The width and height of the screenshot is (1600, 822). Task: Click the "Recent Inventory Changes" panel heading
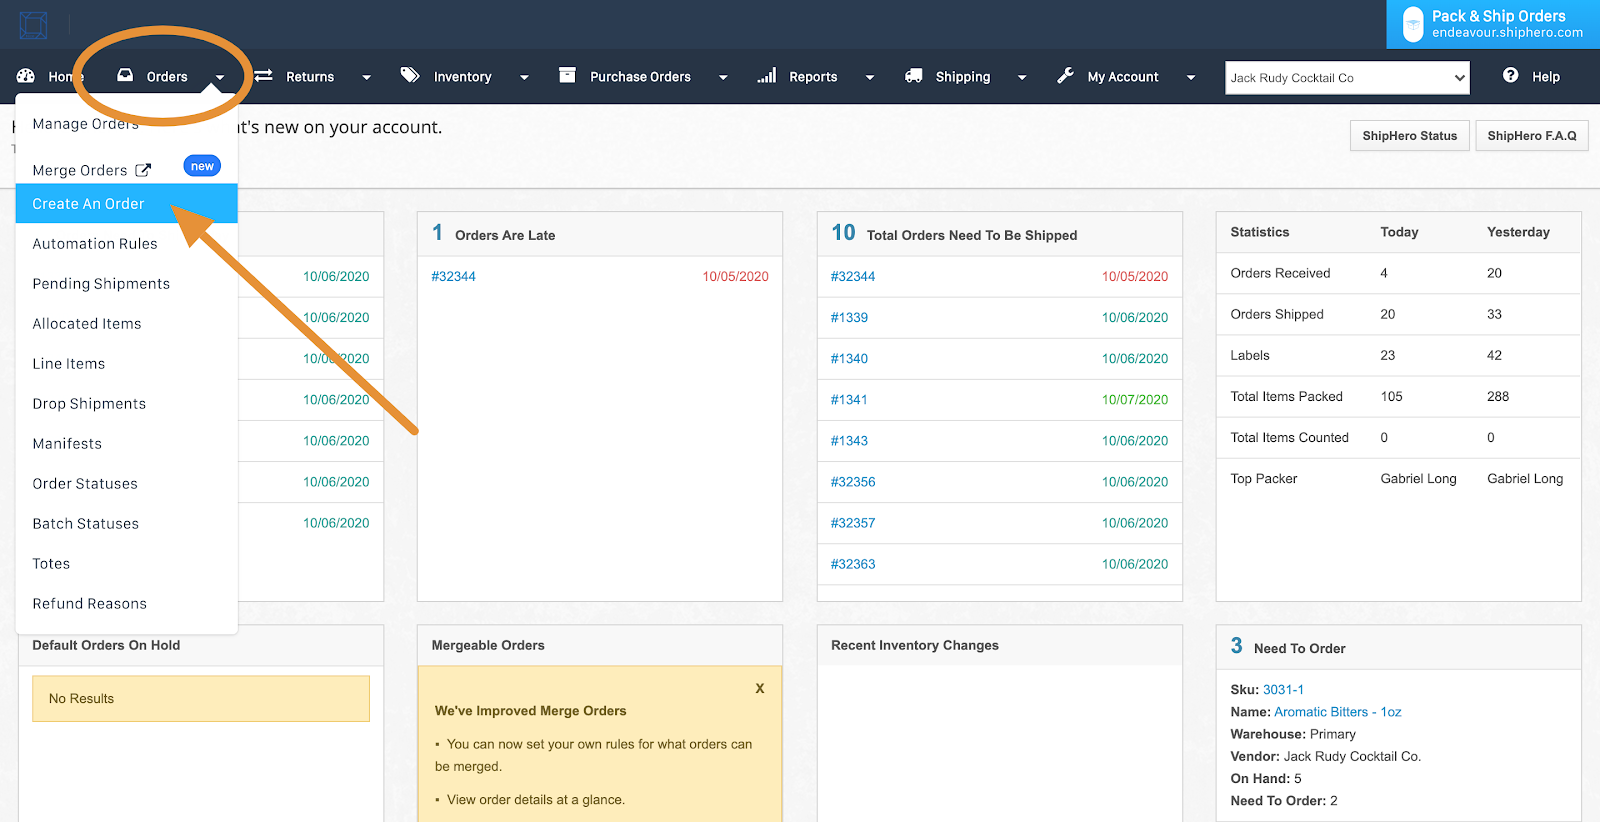click(x=915, y=646)
